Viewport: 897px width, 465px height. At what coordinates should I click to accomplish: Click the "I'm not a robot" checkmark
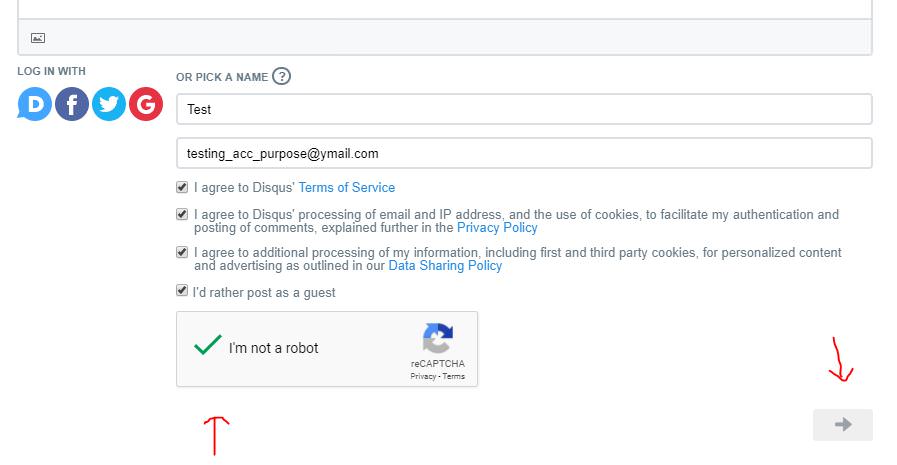point(208,346)
